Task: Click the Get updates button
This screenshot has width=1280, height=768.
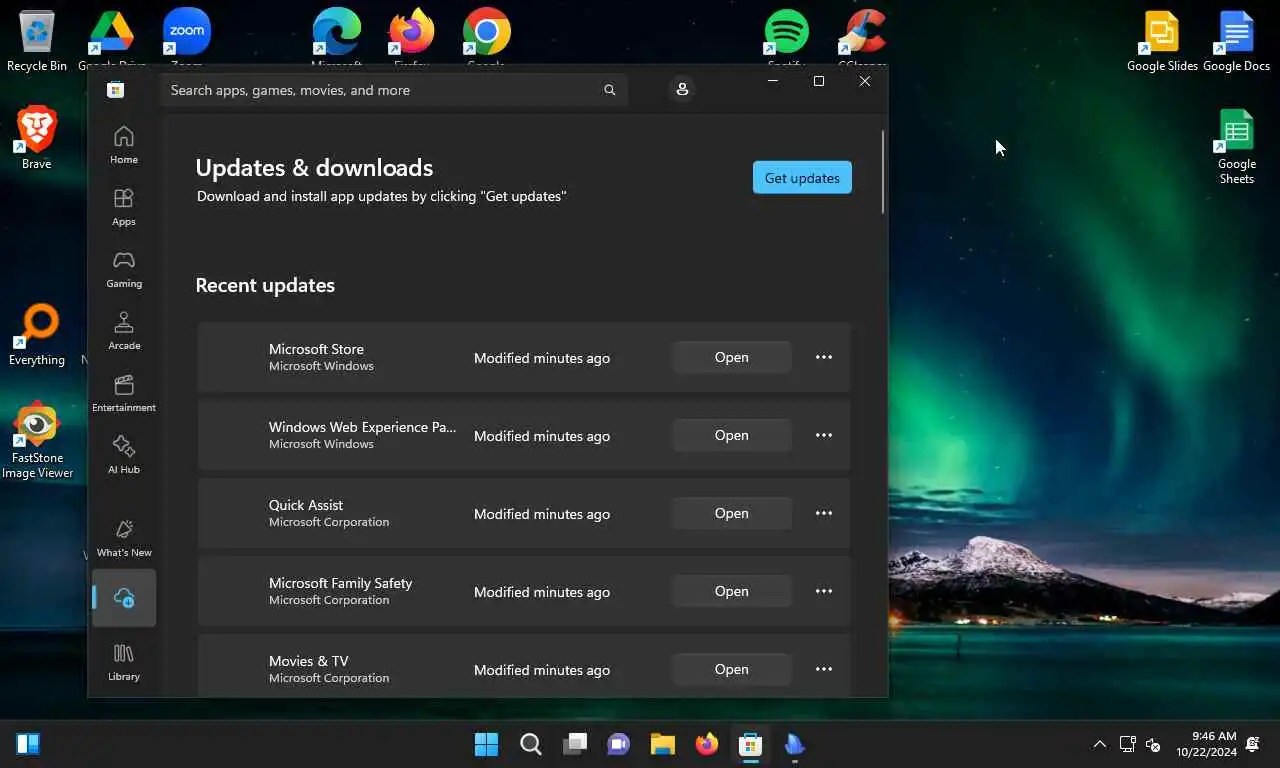Action: [x=802, y=177]
